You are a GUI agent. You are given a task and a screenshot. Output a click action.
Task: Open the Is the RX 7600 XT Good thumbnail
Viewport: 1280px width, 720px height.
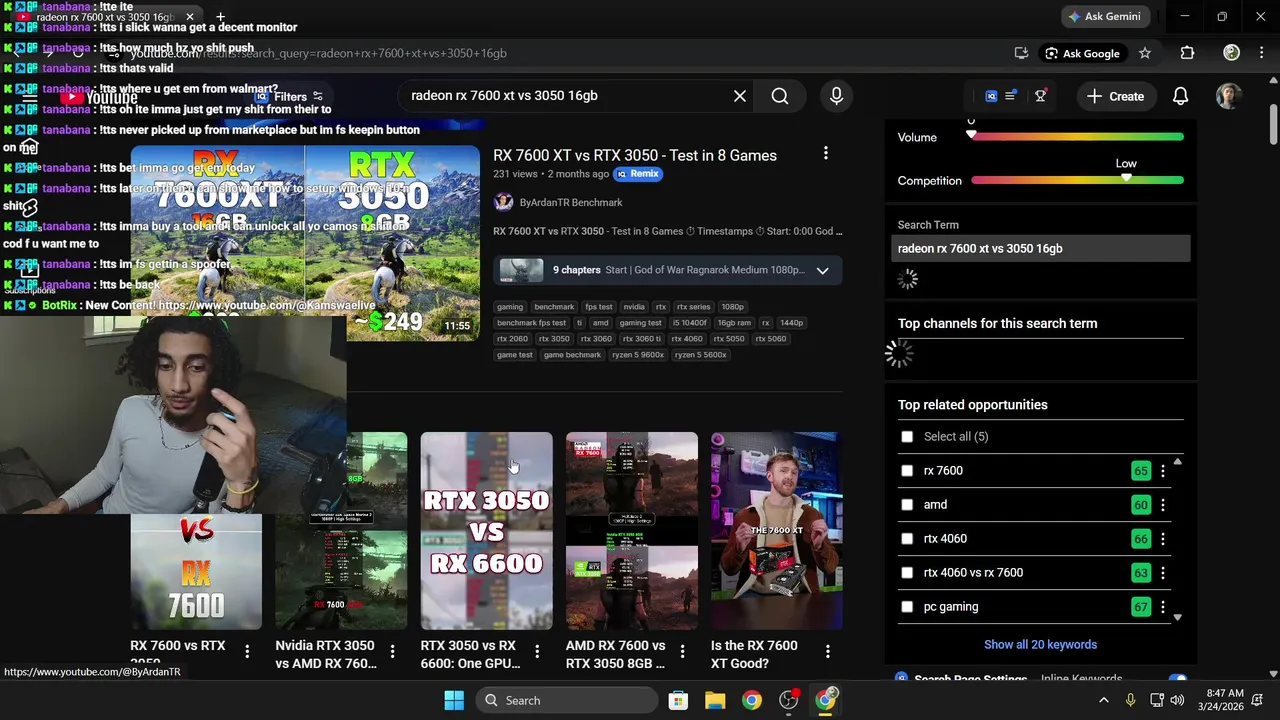[777, 531]
